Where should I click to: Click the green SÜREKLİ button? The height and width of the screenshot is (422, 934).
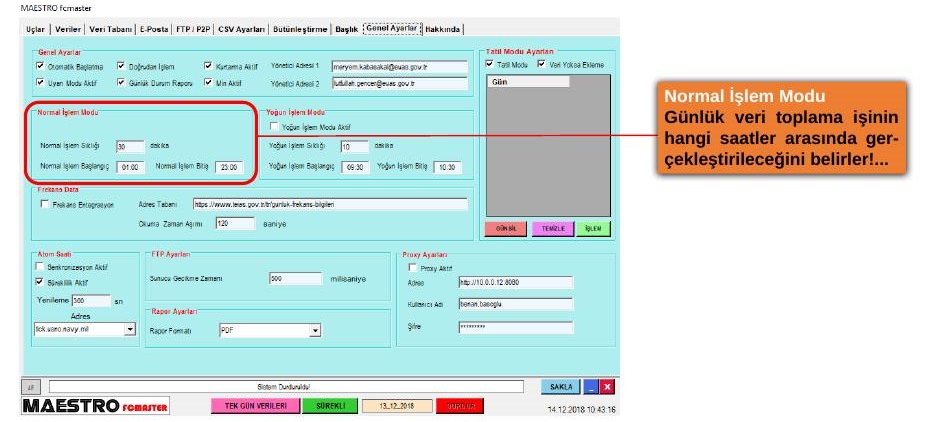[329, 406]
